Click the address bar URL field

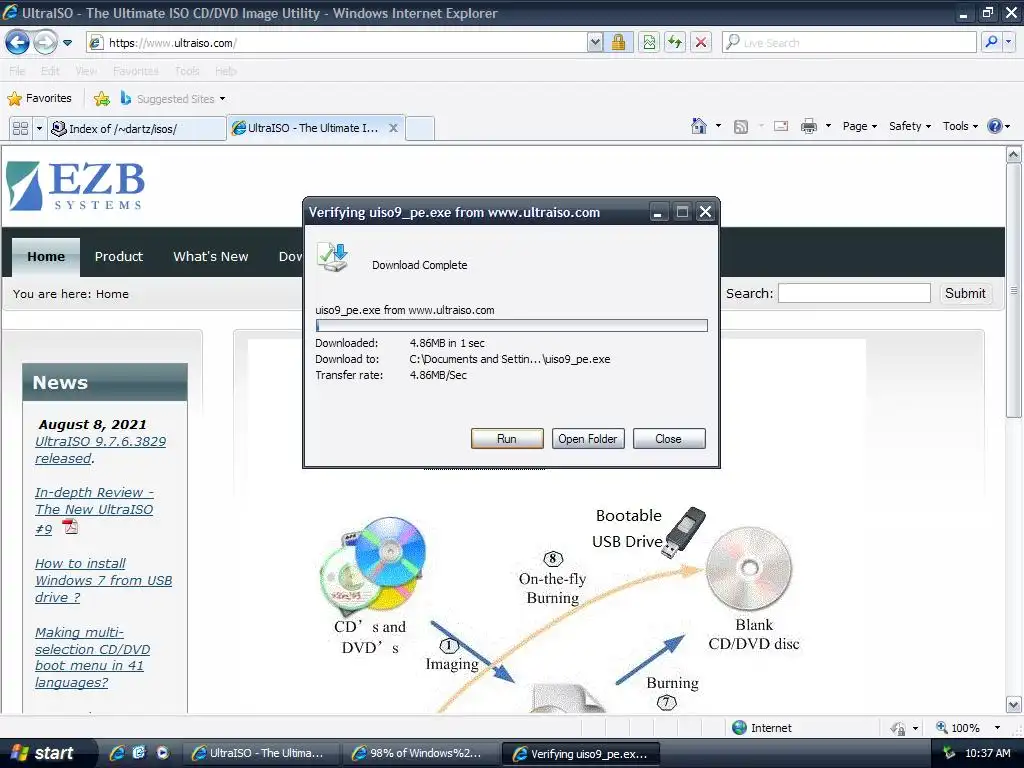tap(336, 43)
